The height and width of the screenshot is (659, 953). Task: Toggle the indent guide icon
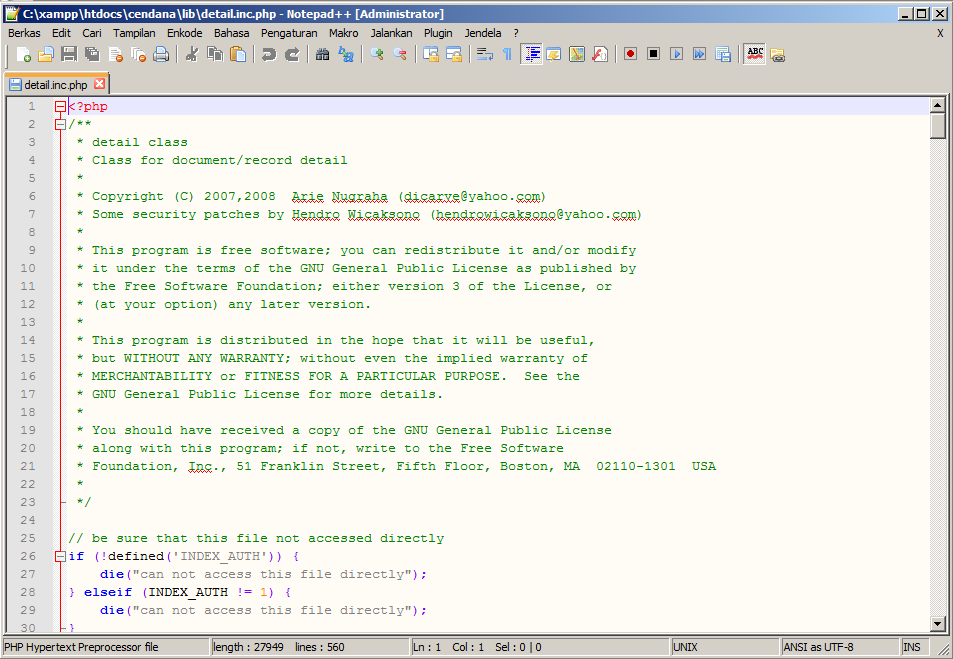[x=532, y=55]
